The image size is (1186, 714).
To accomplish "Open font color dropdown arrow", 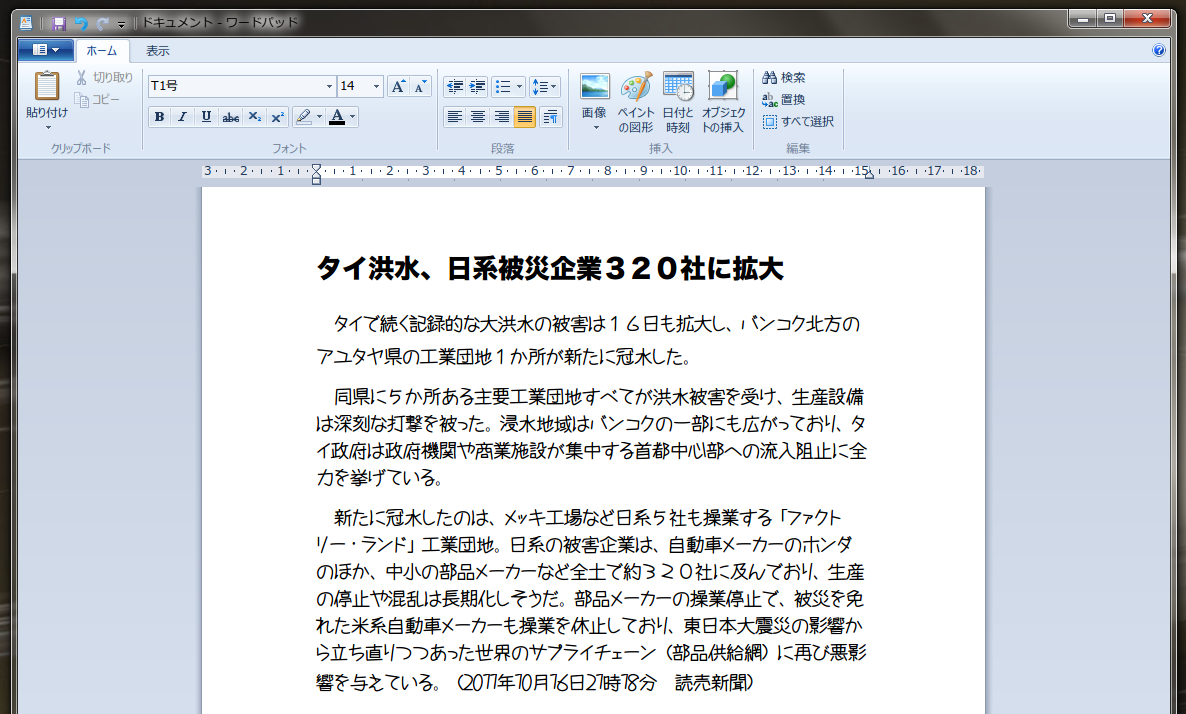I will 352,116.
